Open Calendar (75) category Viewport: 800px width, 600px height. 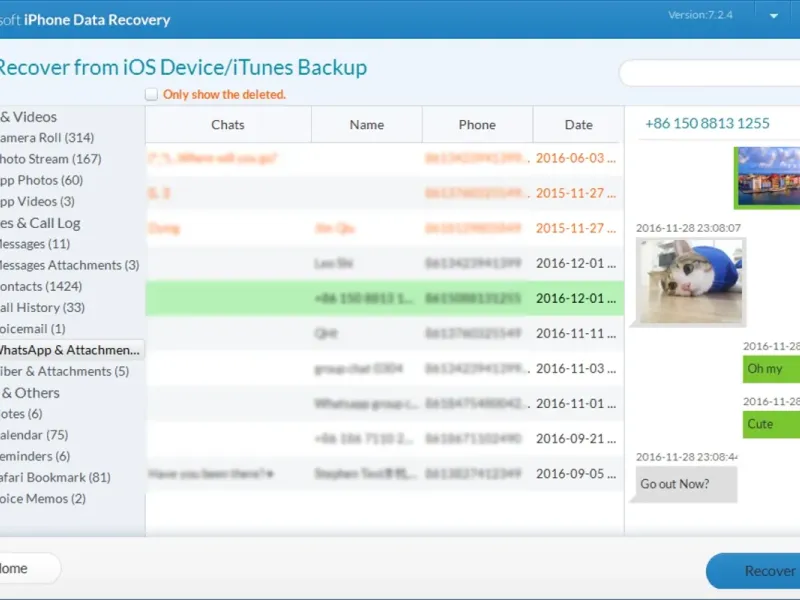[x=34, y=435]
